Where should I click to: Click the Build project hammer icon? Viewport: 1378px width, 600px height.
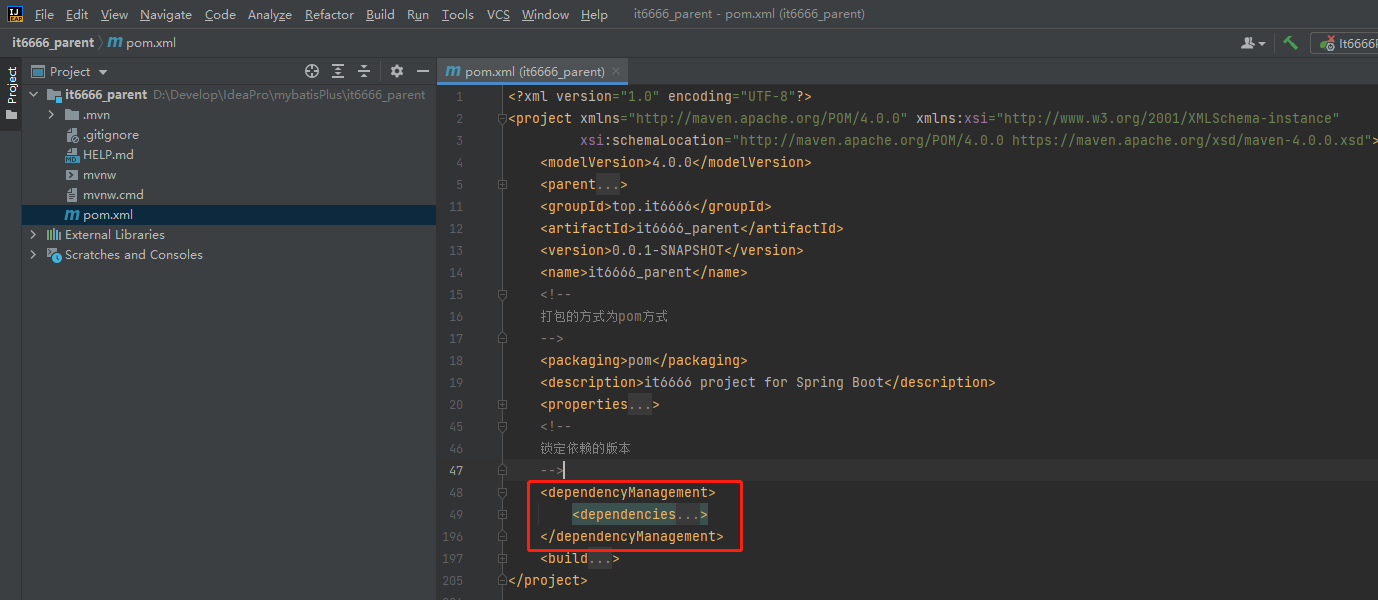point(1291,42)
